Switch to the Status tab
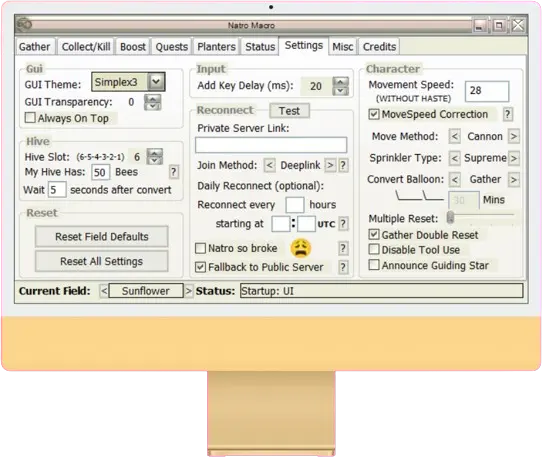The width and height of the screenshot is (543, 459). click(260, 47)
